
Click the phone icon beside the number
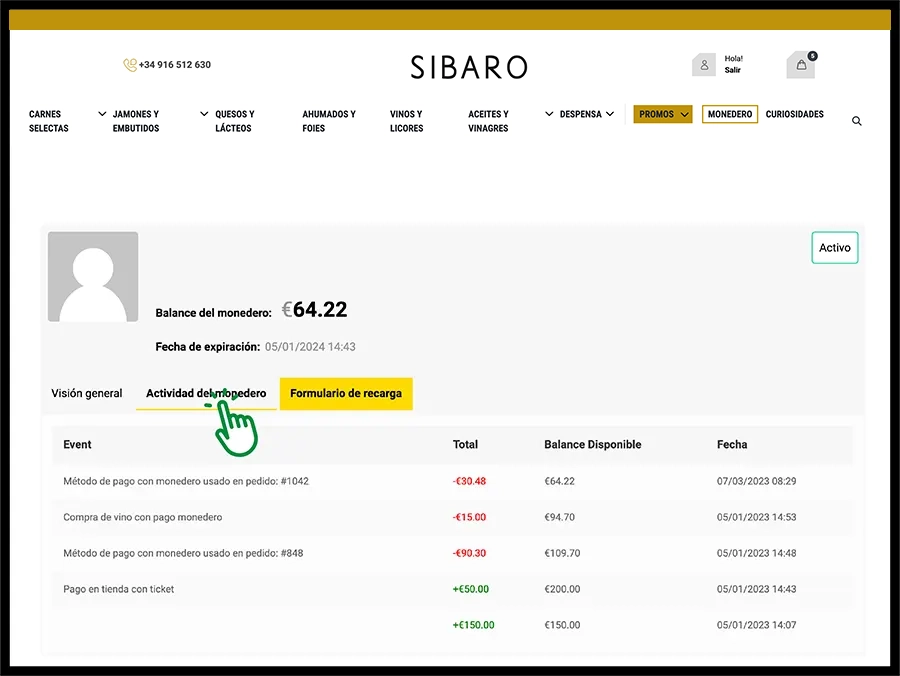pos(130,65)
